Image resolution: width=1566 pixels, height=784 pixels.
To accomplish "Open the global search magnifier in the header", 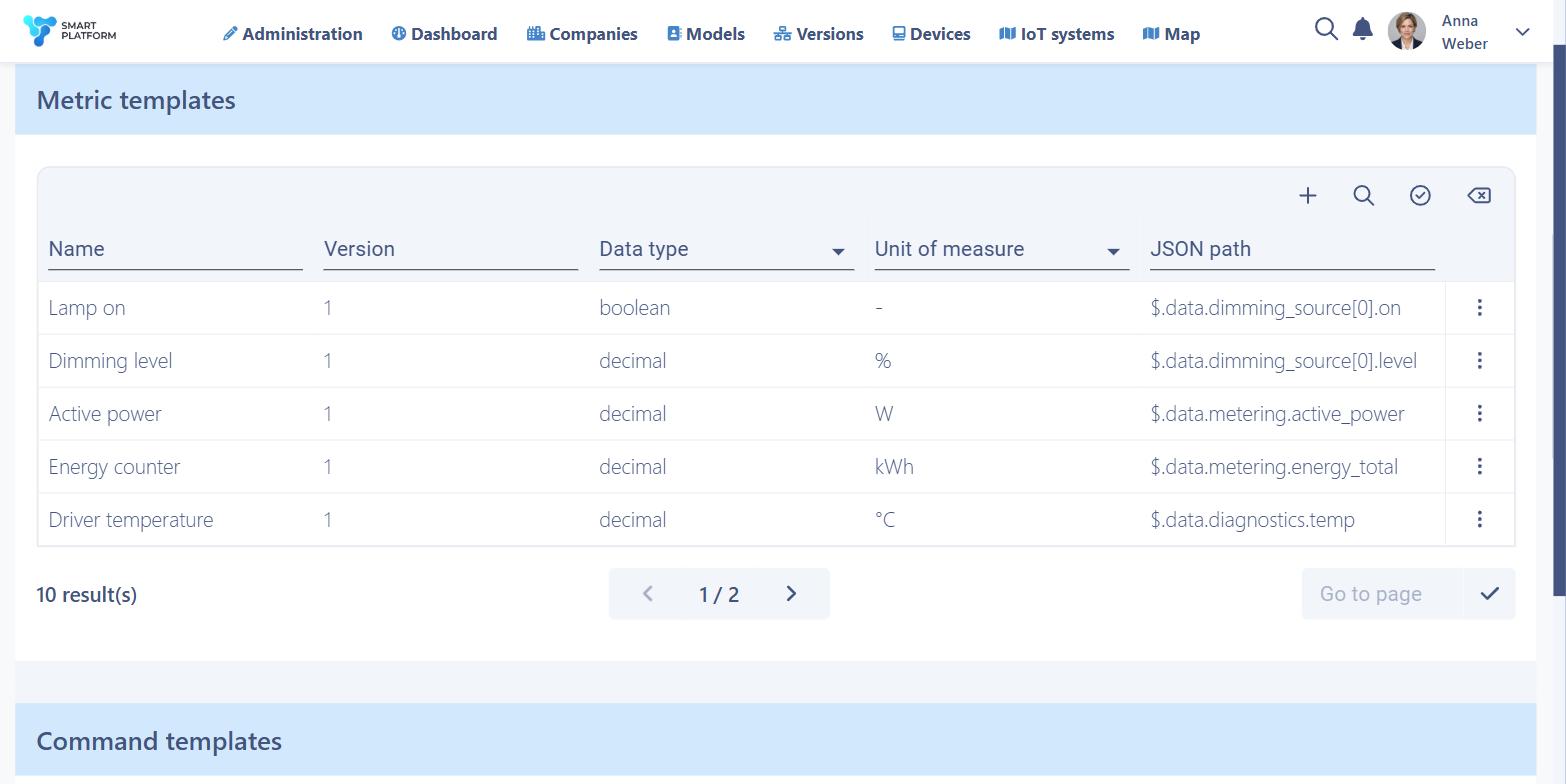I will pyautogui.click(x=1326, y=29).
